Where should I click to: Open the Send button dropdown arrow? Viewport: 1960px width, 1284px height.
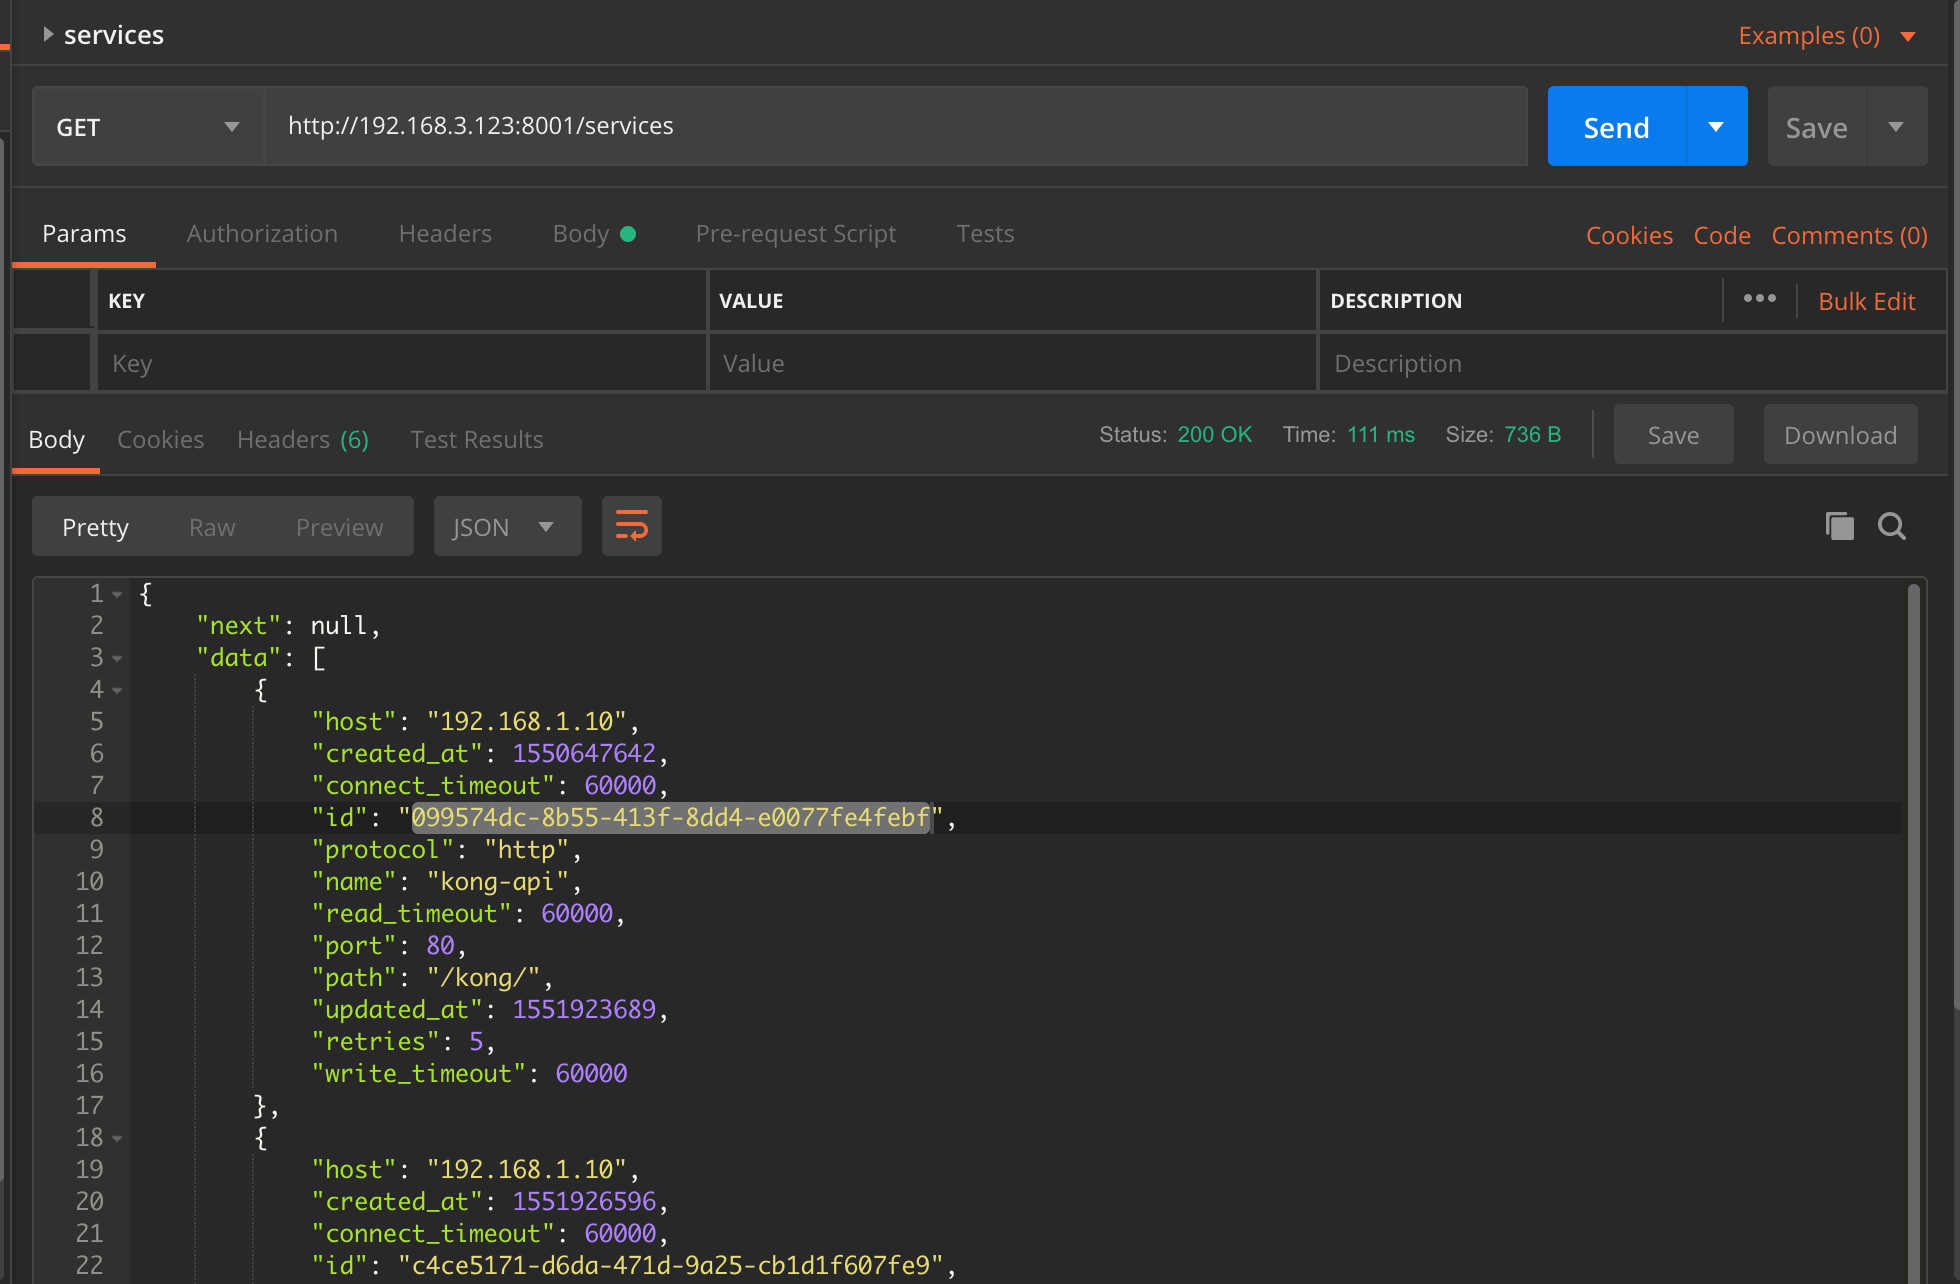[x=1716, y=127]
